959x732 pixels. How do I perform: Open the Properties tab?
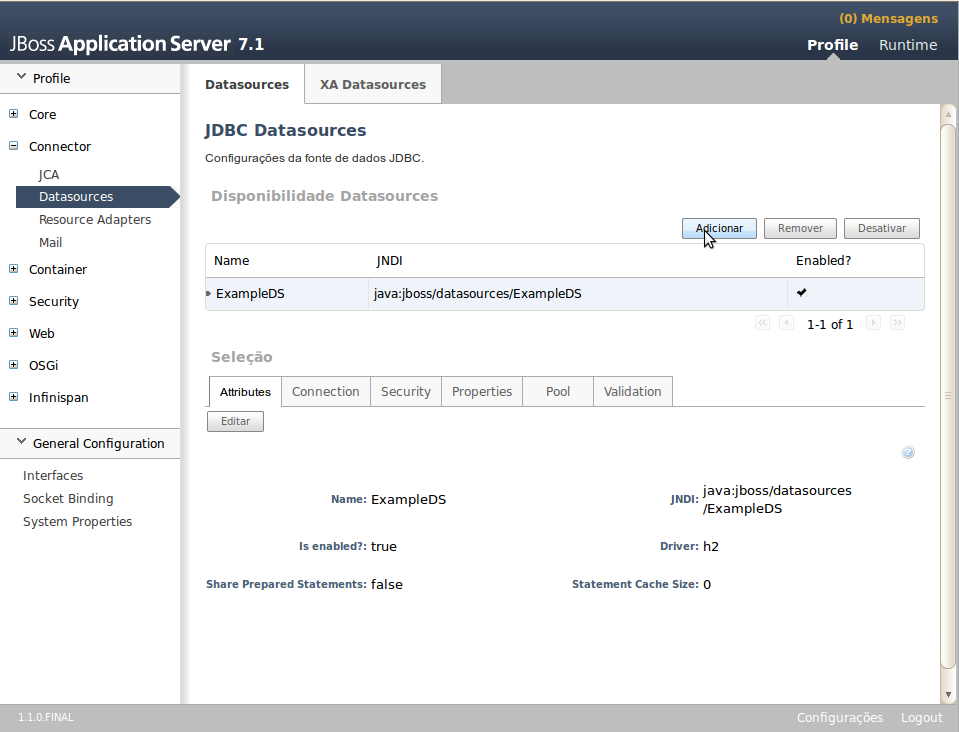point(482,391)
